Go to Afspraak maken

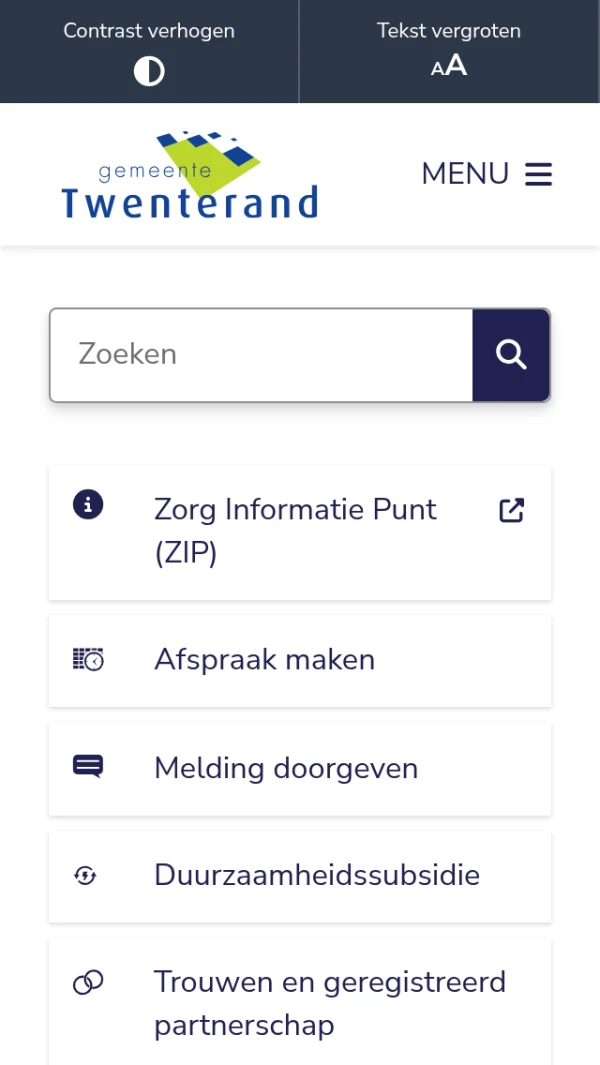(x=265, y=660)
